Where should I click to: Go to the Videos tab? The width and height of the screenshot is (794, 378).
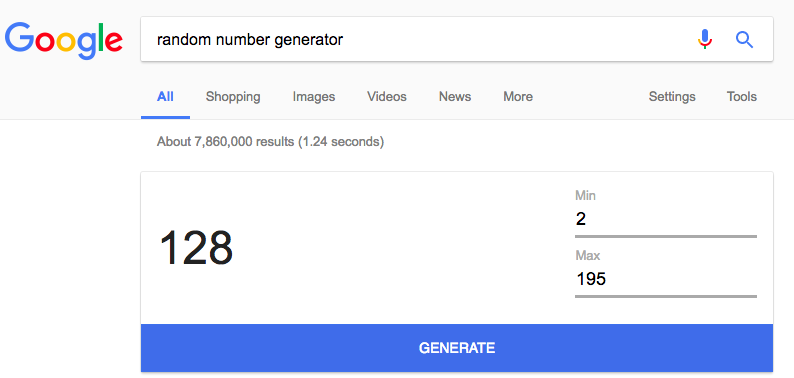387,96
